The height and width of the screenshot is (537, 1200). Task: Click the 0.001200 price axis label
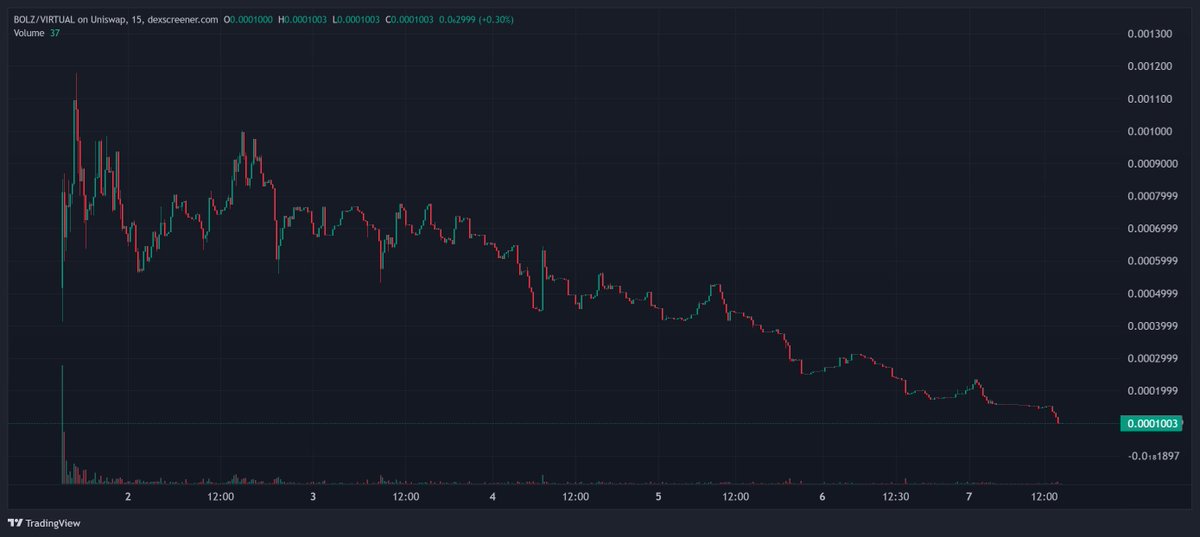pos(1150,67)
